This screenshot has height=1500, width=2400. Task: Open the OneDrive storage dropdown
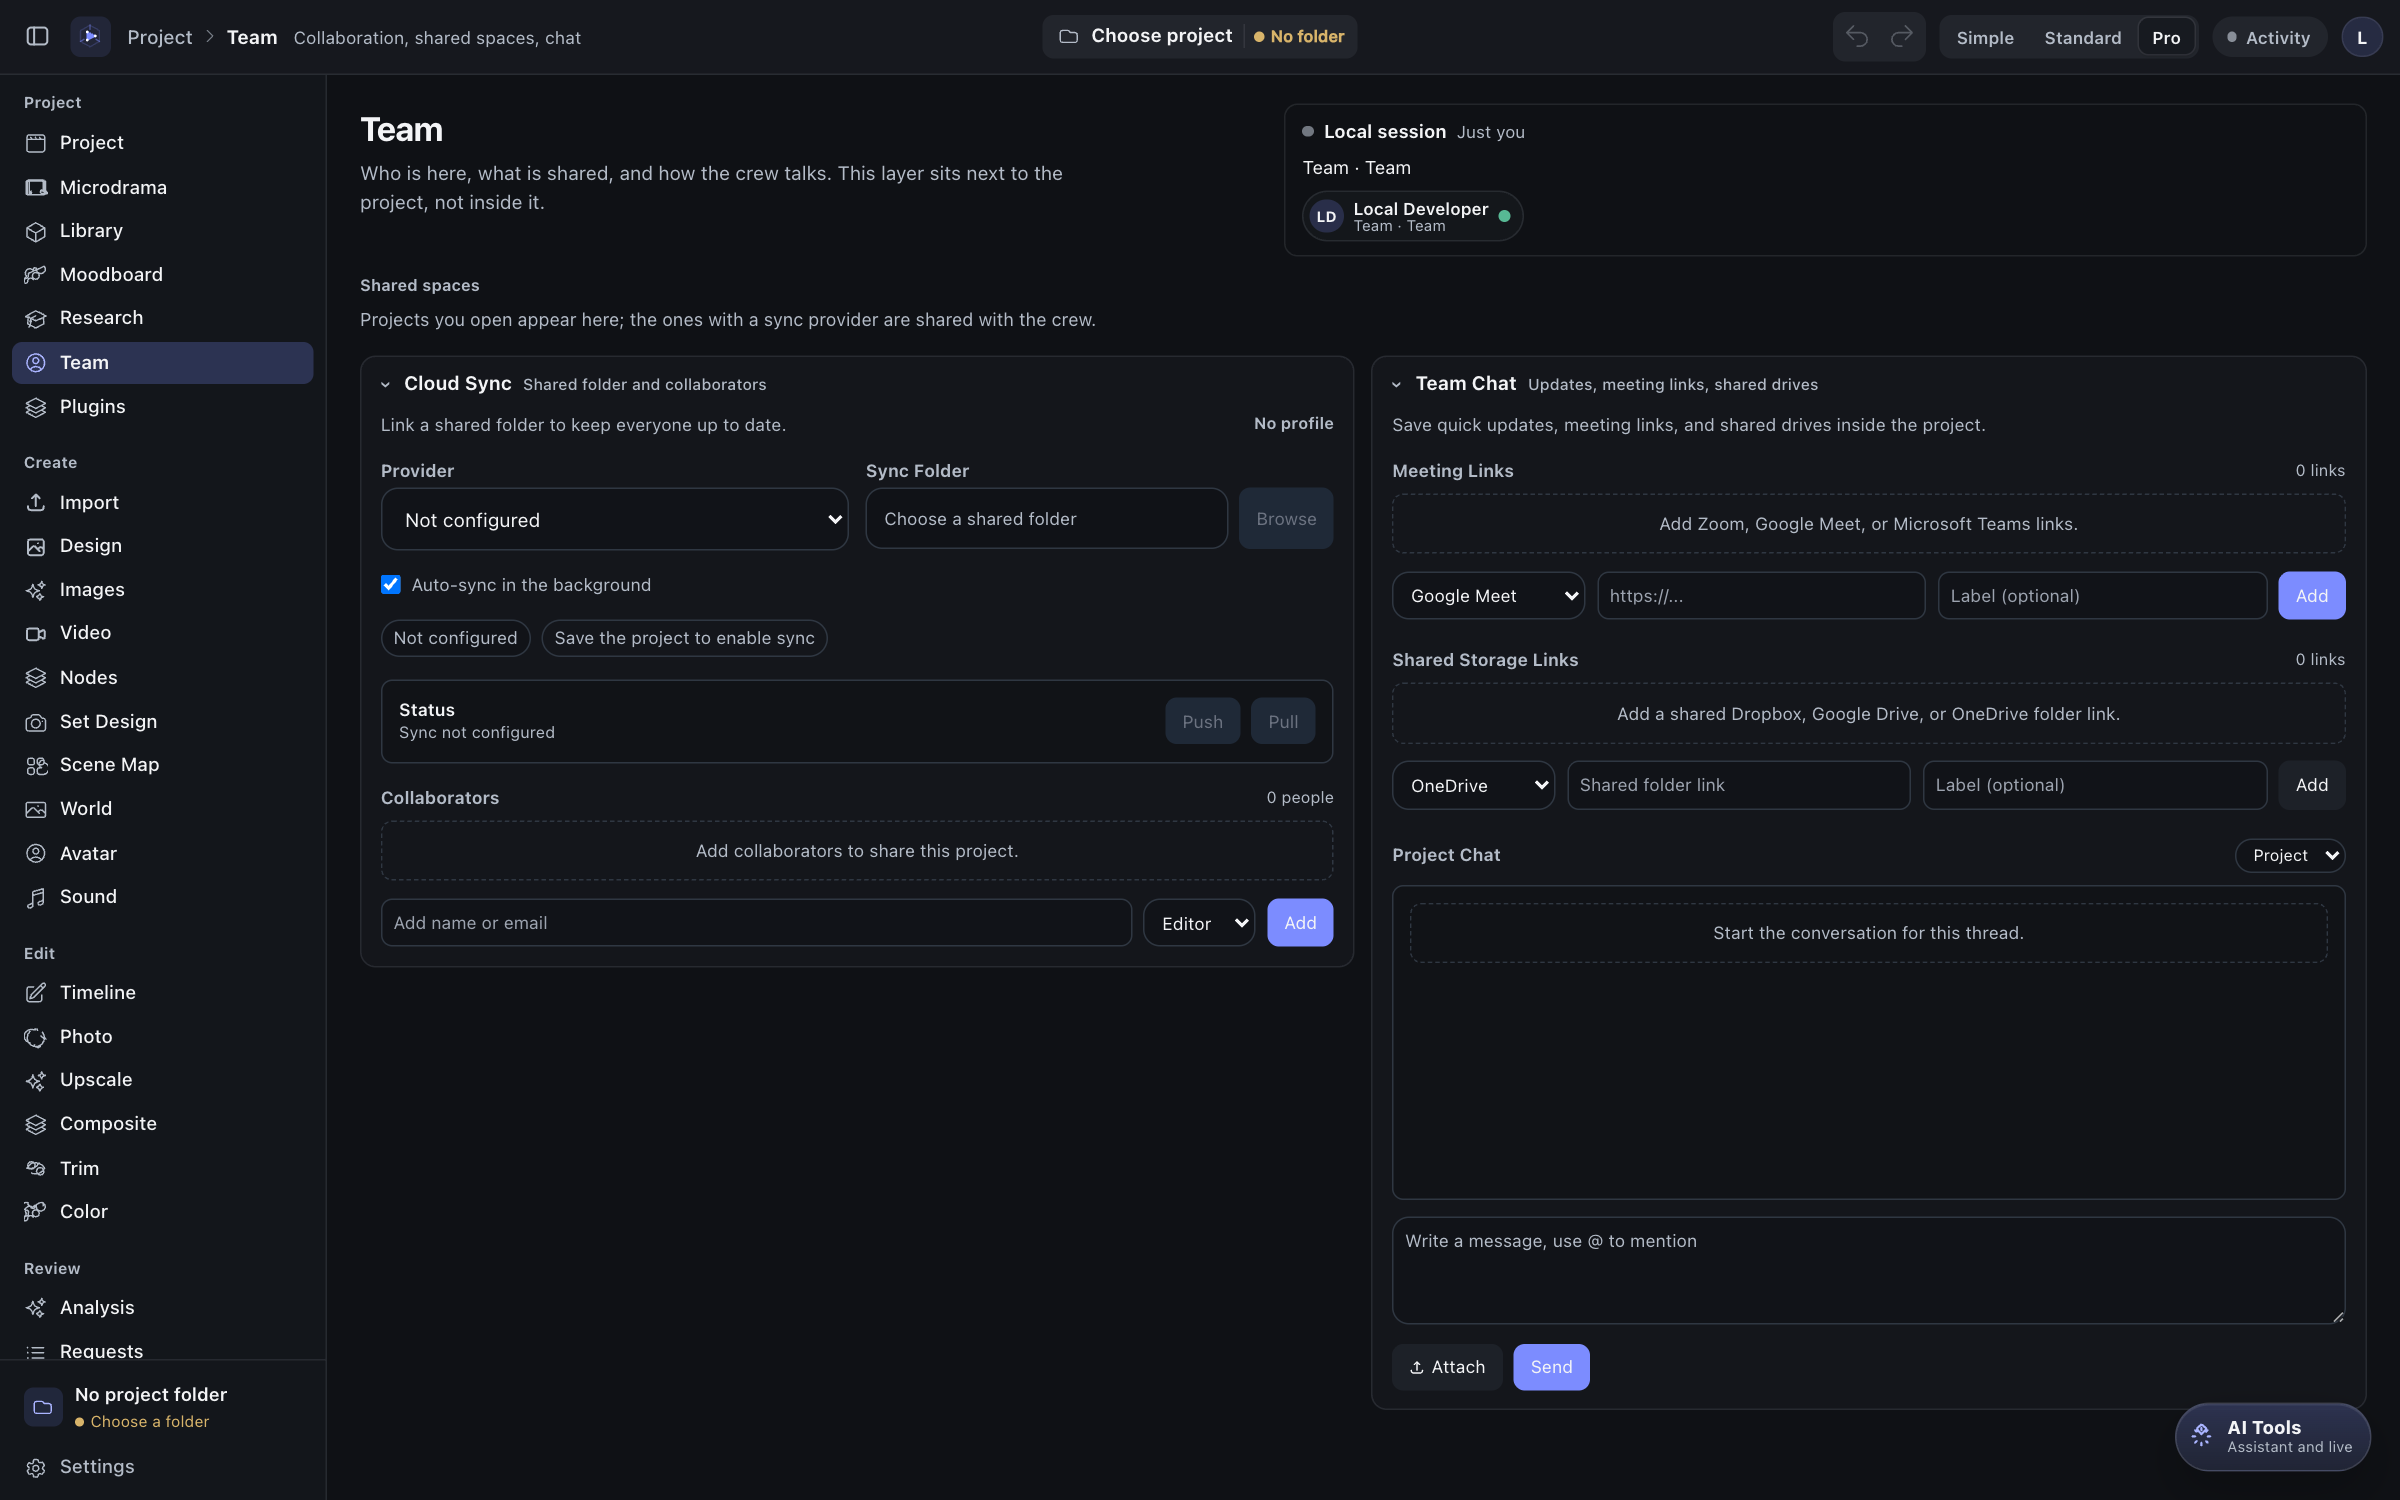[1473, 785]
